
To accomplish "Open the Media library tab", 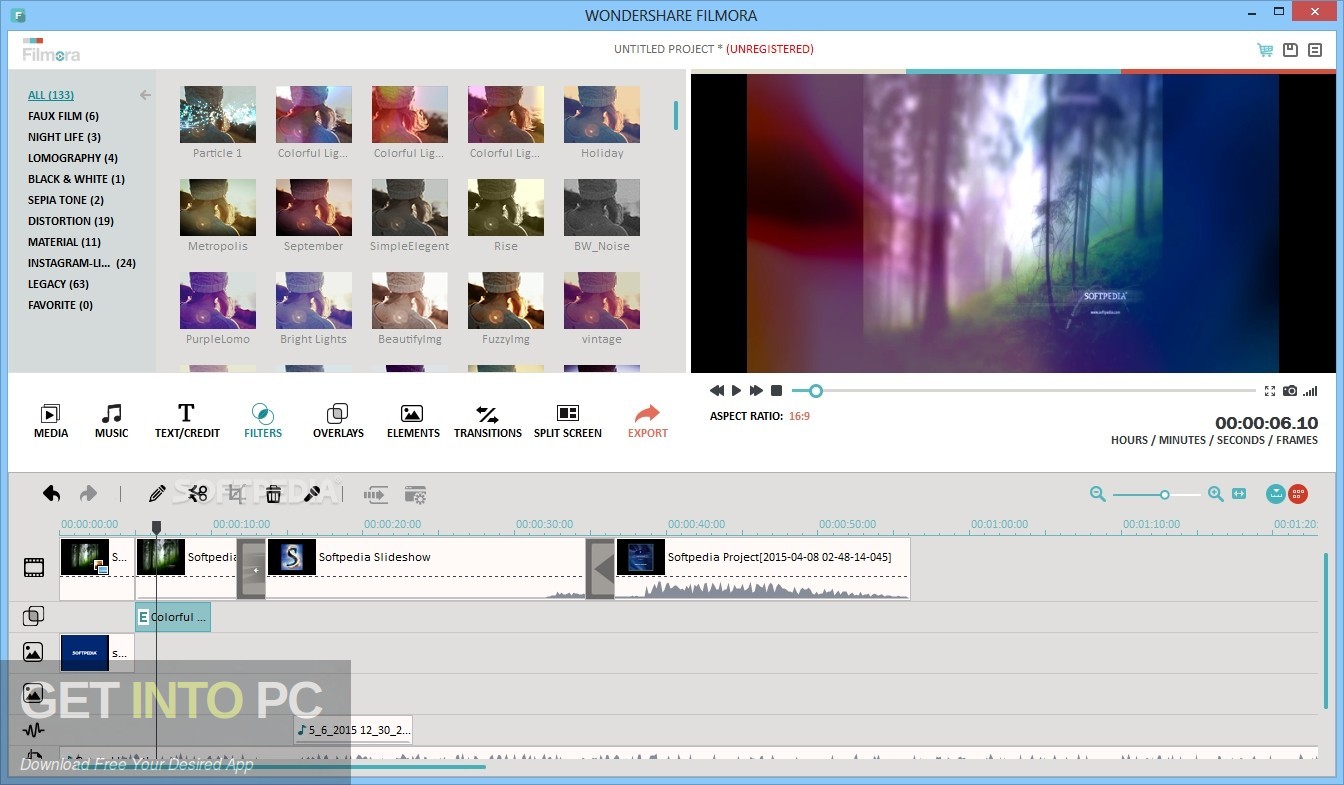I will [51, 421].
